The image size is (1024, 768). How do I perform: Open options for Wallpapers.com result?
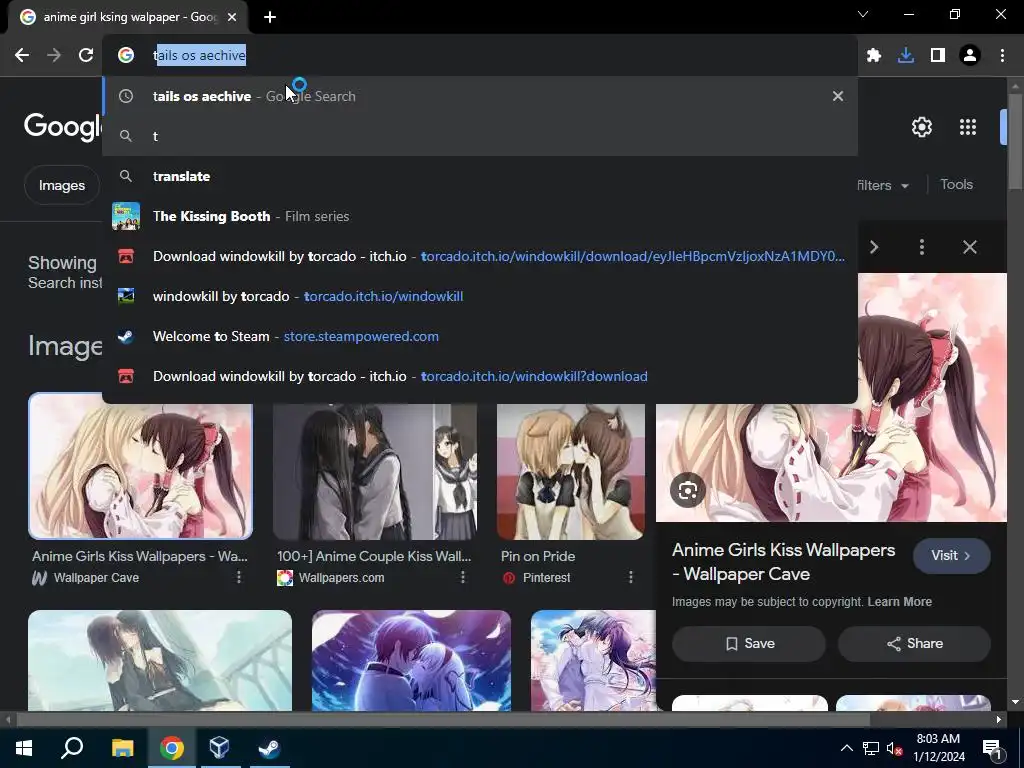(462, 577)
